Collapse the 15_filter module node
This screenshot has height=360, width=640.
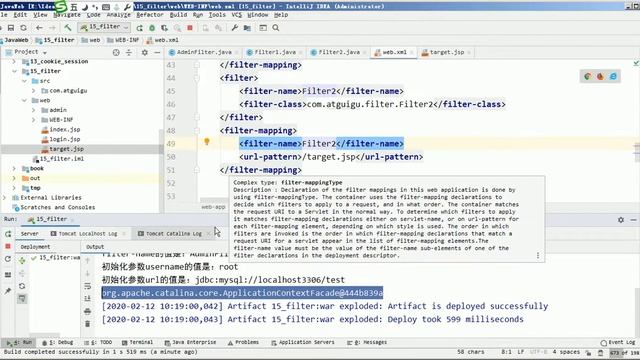(x=14, y=71)
